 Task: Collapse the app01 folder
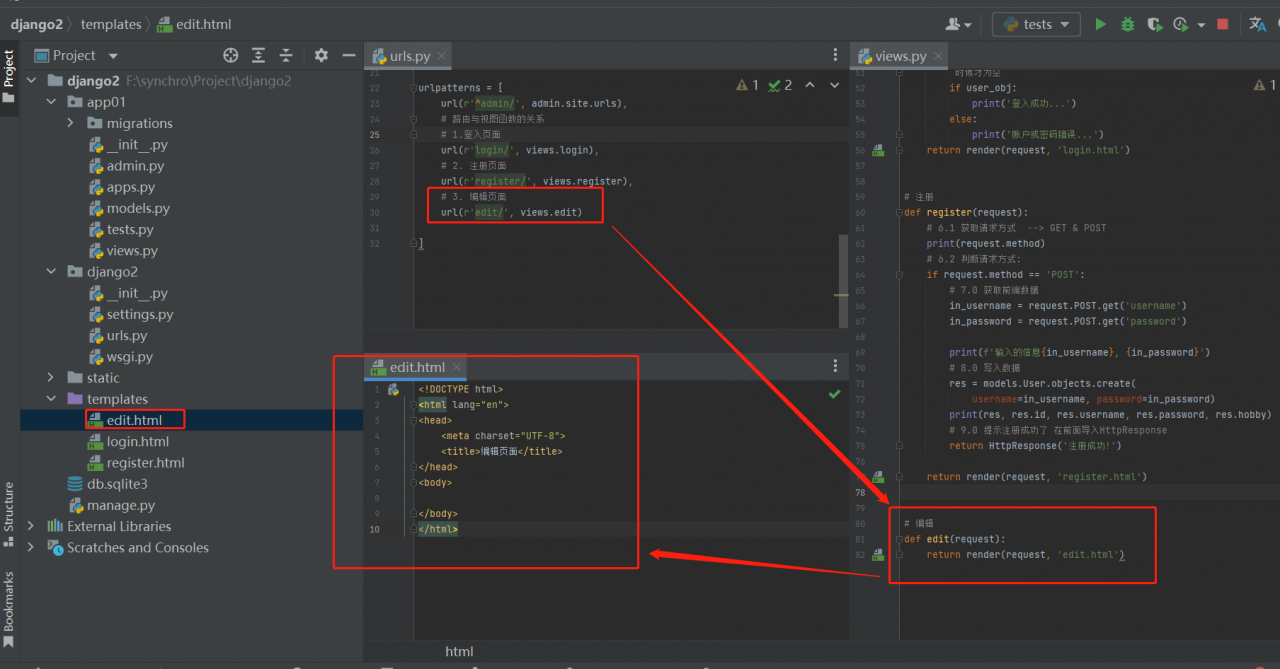coord(51,102)
